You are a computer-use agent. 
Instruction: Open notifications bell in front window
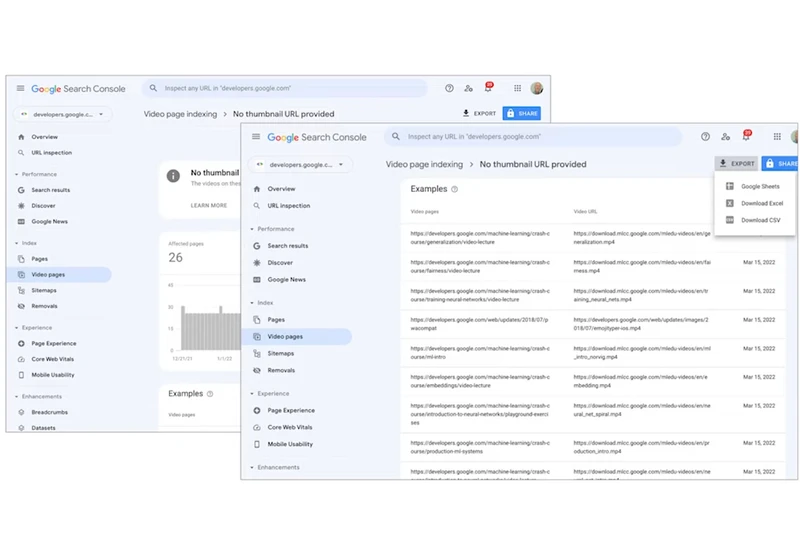[x=746, y=136]
